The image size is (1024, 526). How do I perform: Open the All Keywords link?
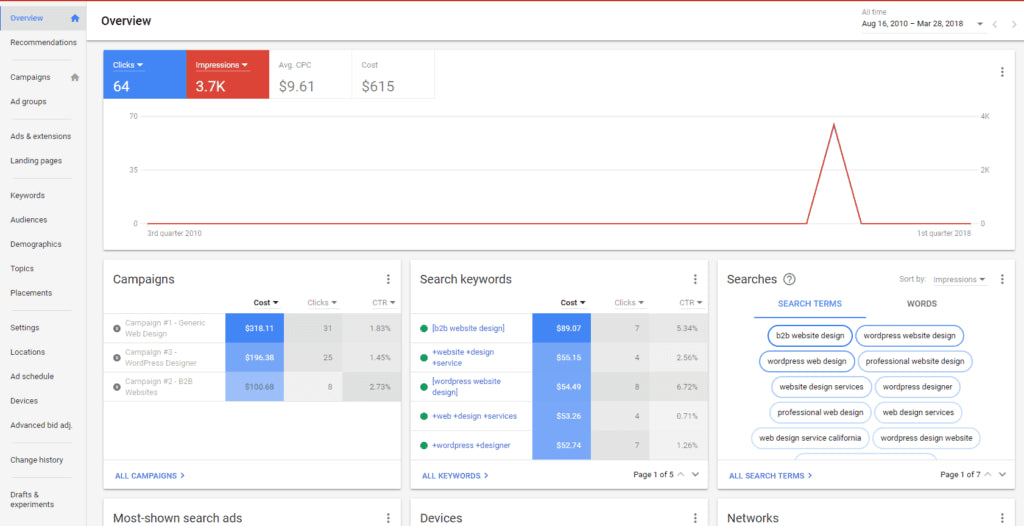point(455,476)
